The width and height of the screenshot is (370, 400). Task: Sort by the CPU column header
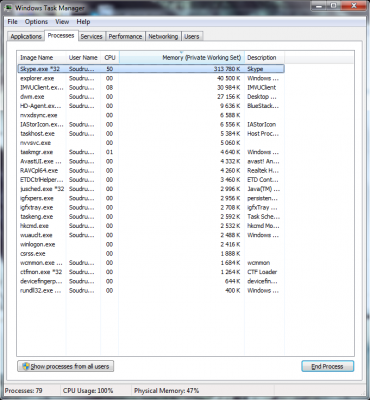(x=110, y=57)
